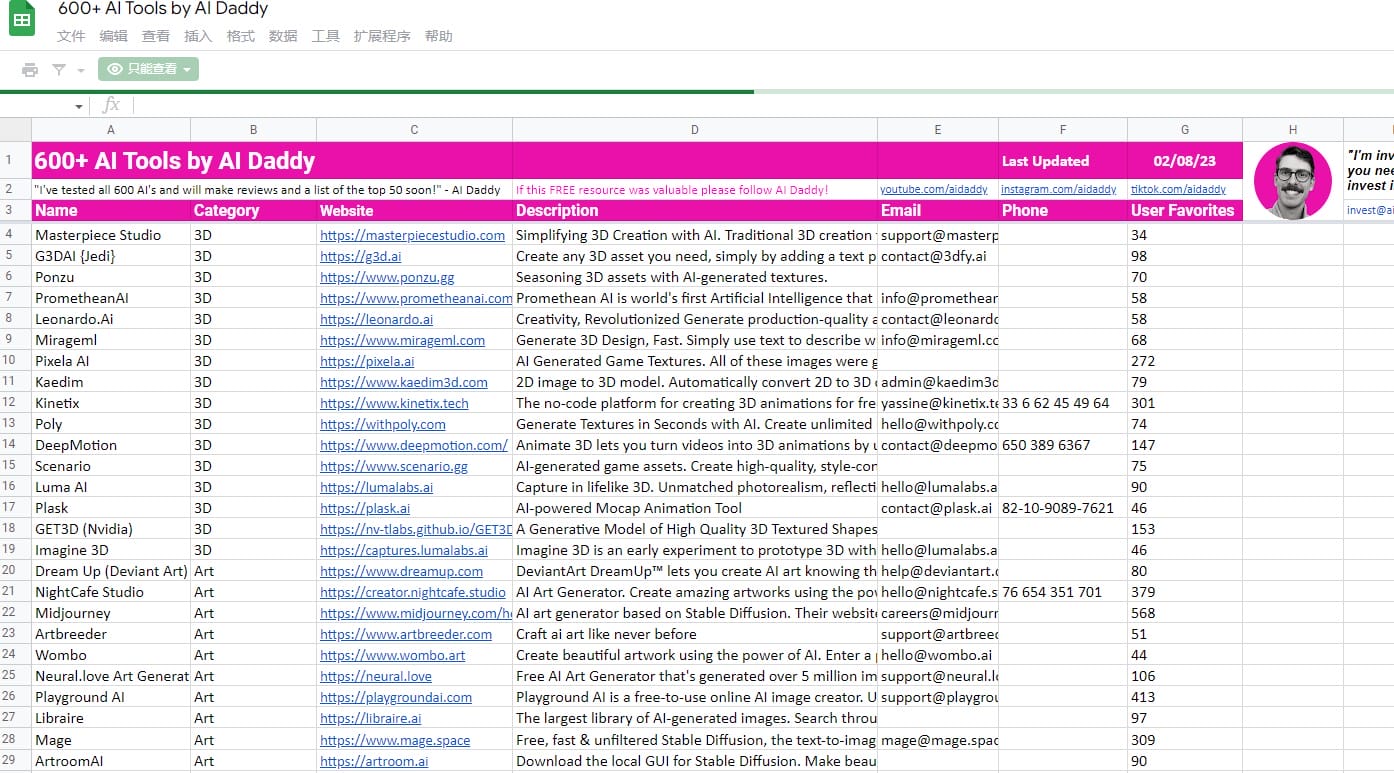Open the 帮助 menu
The height and width of the screenshot is (773, 1394).
(439, 36)
